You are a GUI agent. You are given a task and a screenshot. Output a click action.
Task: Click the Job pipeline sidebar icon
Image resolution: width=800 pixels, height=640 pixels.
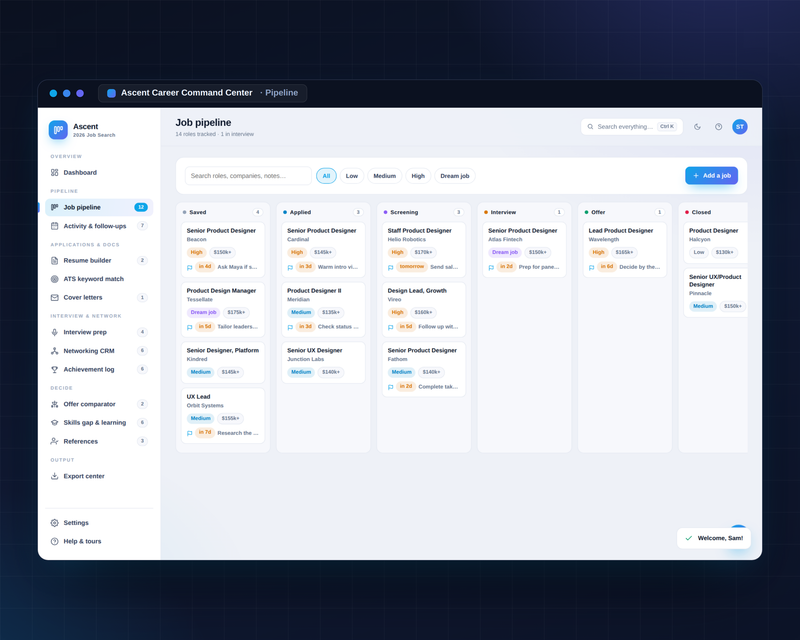pos(55,207)
